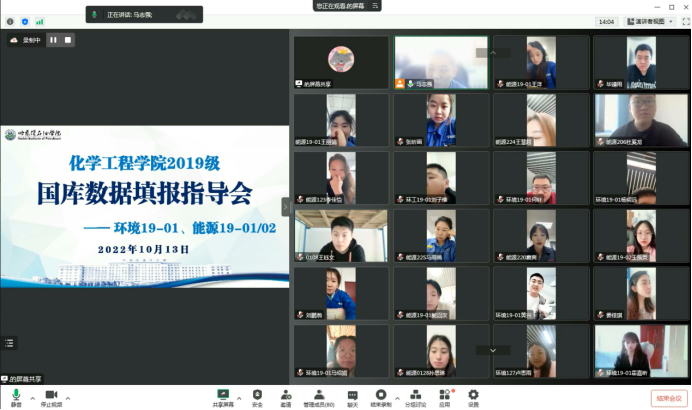692x410 pixels.
Task: Check the green network signal bars icon
Action: click(40, 22)
